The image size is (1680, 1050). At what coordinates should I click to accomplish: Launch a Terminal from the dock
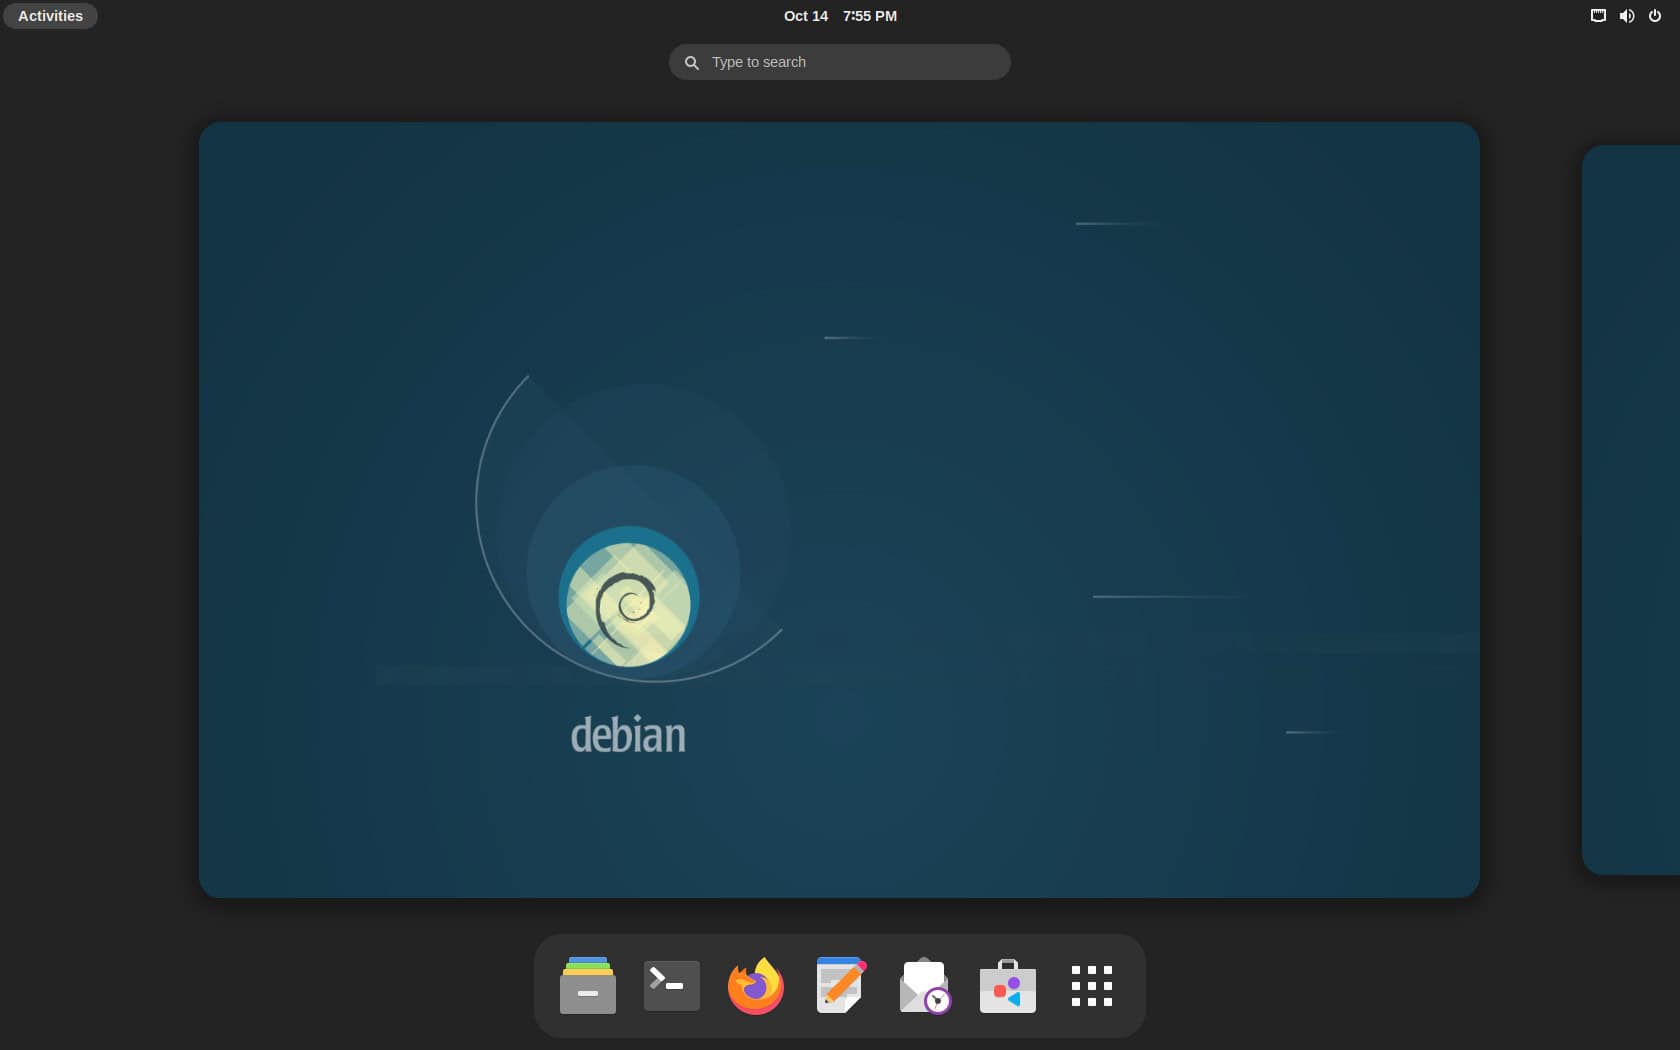[671, 985]
